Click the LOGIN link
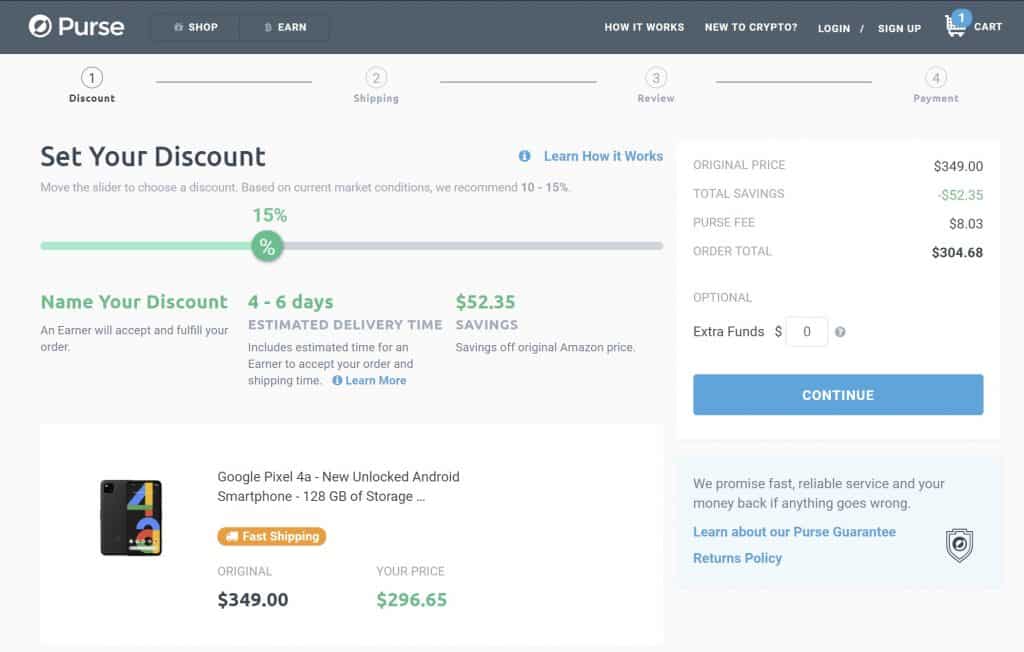 [x=833, y=28]
